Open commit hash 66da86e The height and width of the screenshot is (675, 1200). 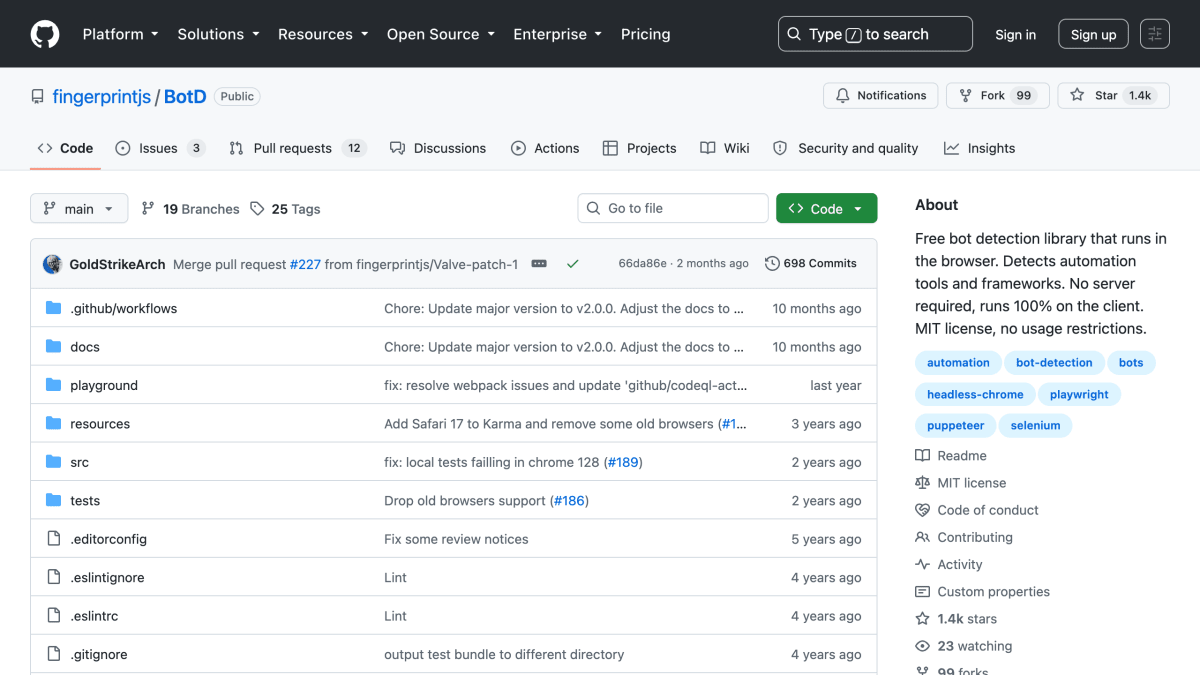point(642,264)
